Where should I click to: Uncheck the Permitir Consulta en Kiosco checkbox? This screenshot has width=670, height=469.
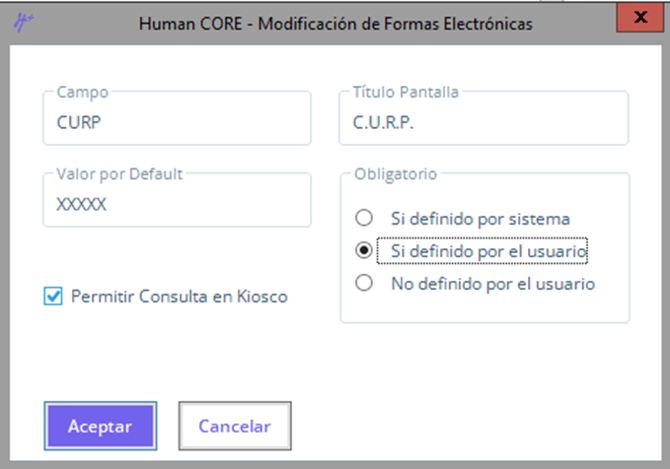(x=53, y=296)
